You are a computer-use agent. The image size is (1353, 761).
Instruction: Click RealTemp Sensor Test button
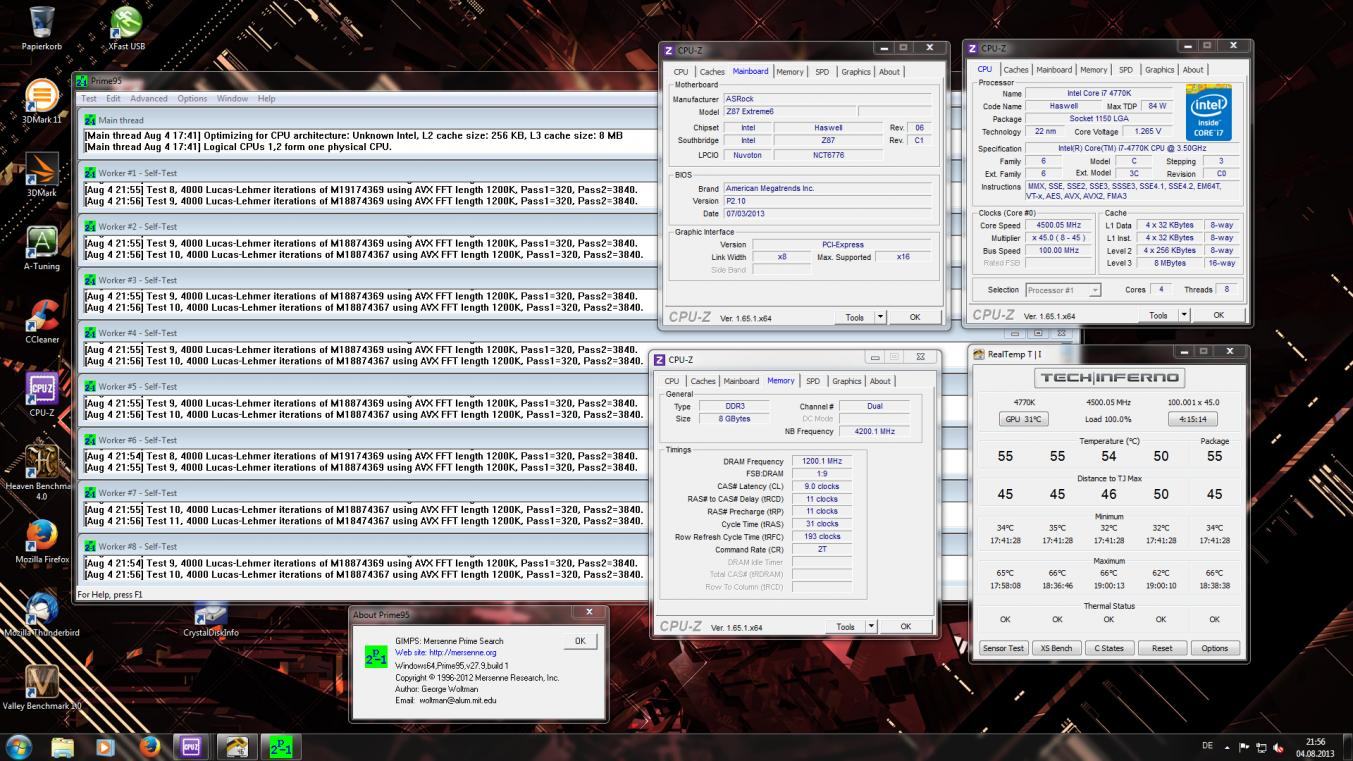coord(1003,648)
